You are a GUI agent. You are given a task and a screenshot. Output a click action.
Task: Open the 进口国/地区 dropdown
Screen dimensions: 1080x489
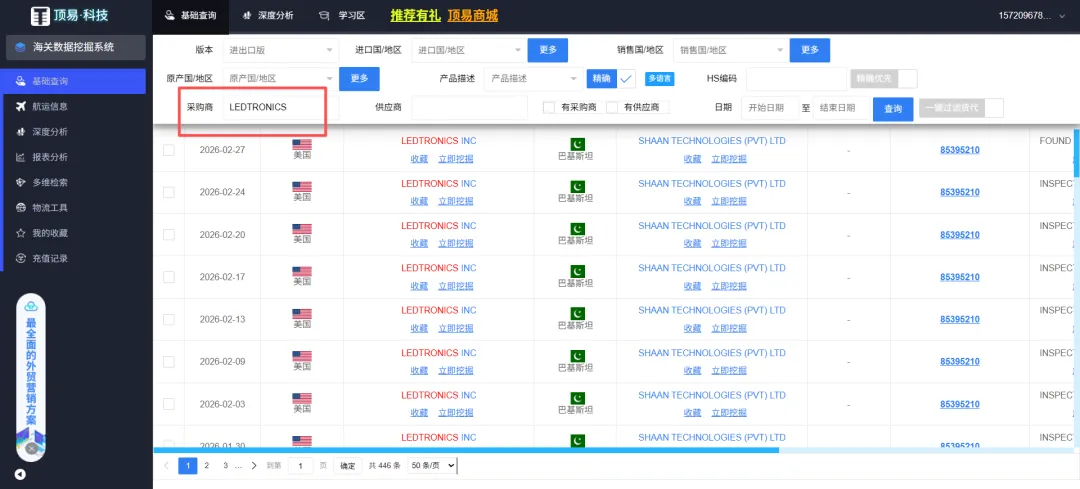pos(470,50)
